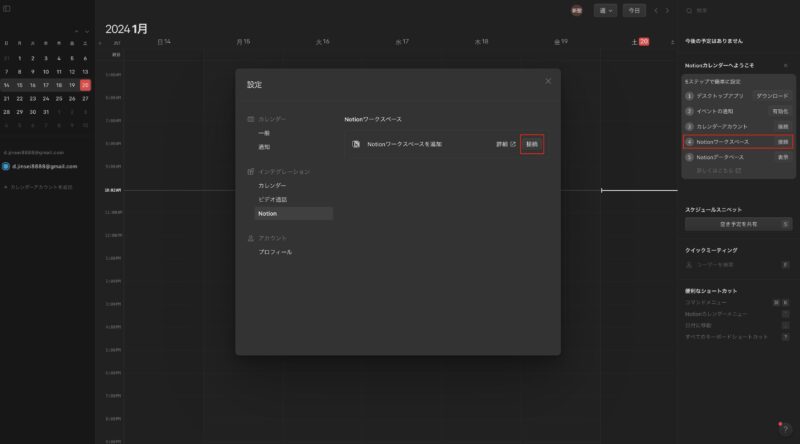
Task: Click 有効化 for event notifications
Action: click(x=780, y=111)
